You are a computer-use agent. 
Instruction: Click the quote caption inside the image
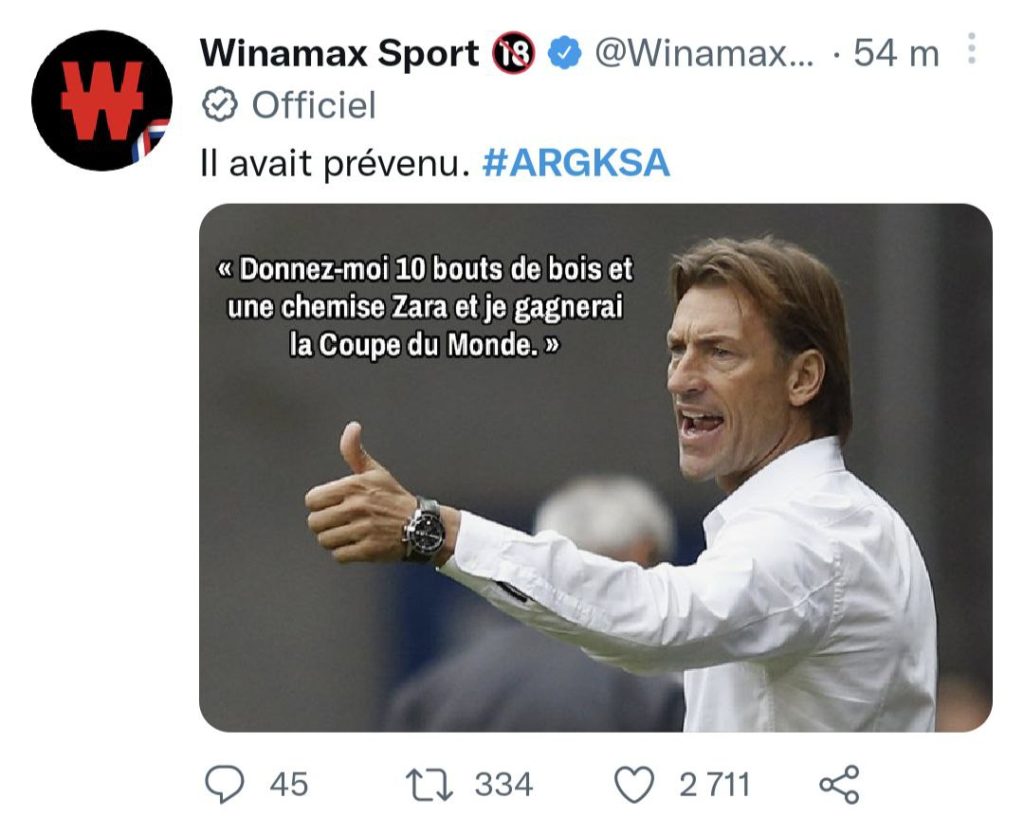click(x=424, y=307)
